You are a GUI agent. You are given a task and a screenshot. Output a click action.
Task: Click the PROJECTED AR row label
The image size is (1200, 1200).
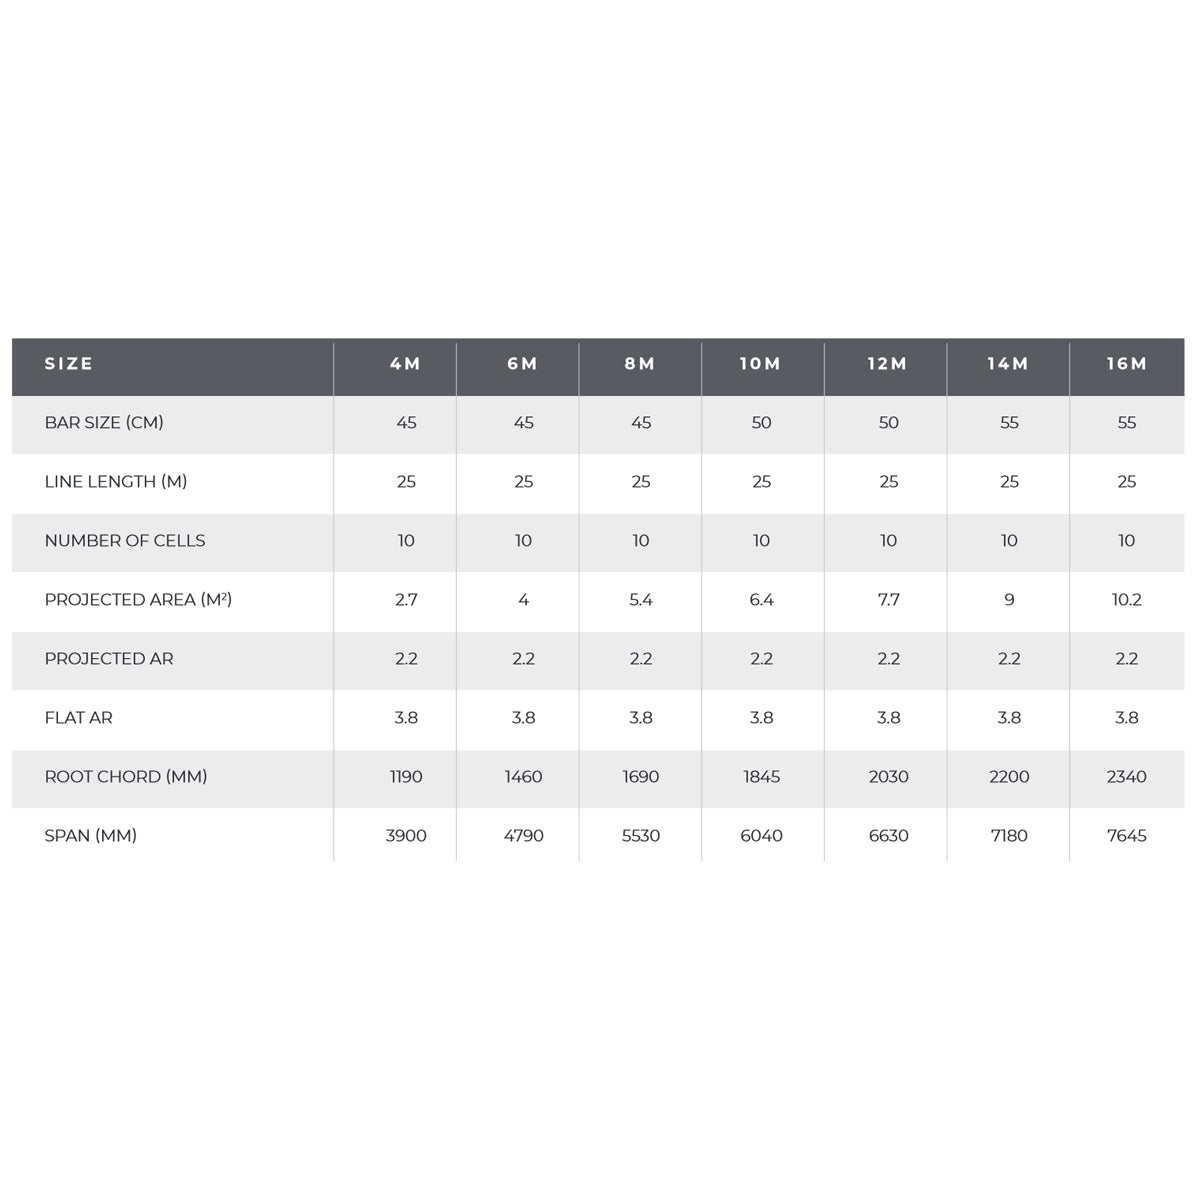point(109,659)
